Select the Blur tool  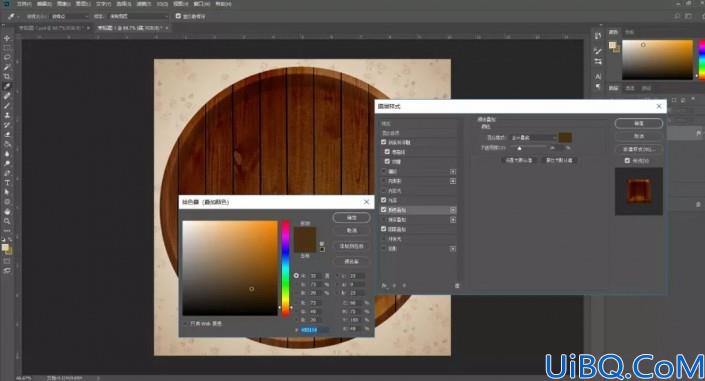click(7, 154)
